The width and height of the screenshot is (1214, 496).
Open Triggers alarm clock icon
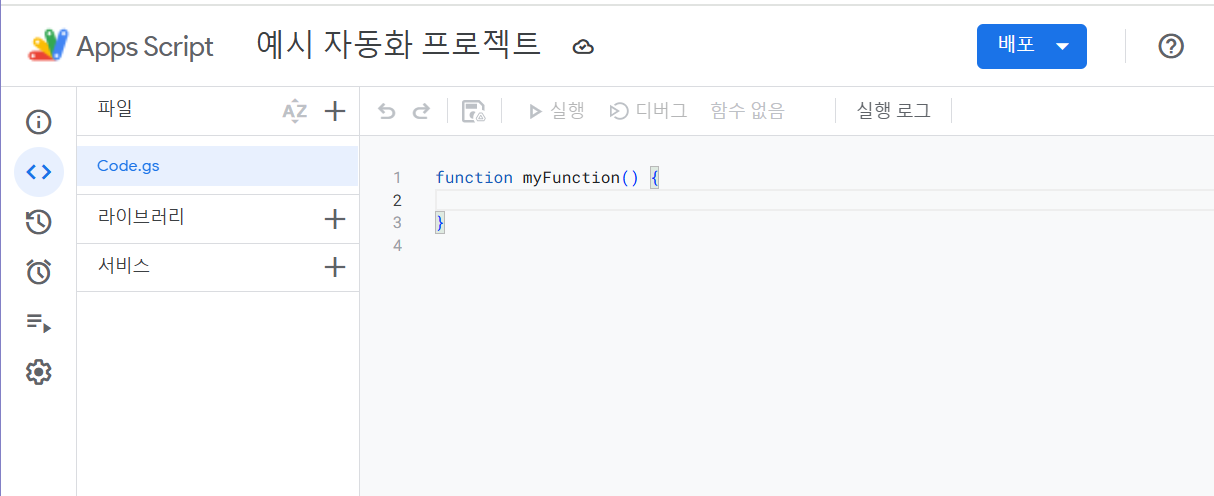pos(38,272)
